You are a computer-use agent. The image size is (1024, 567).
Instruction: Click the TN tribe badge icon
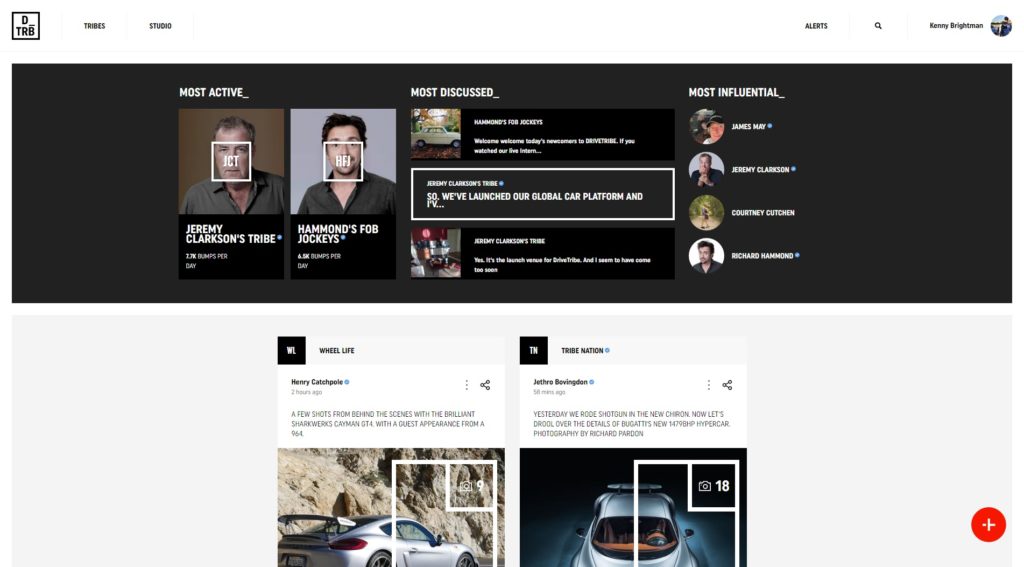pos(533,351)
